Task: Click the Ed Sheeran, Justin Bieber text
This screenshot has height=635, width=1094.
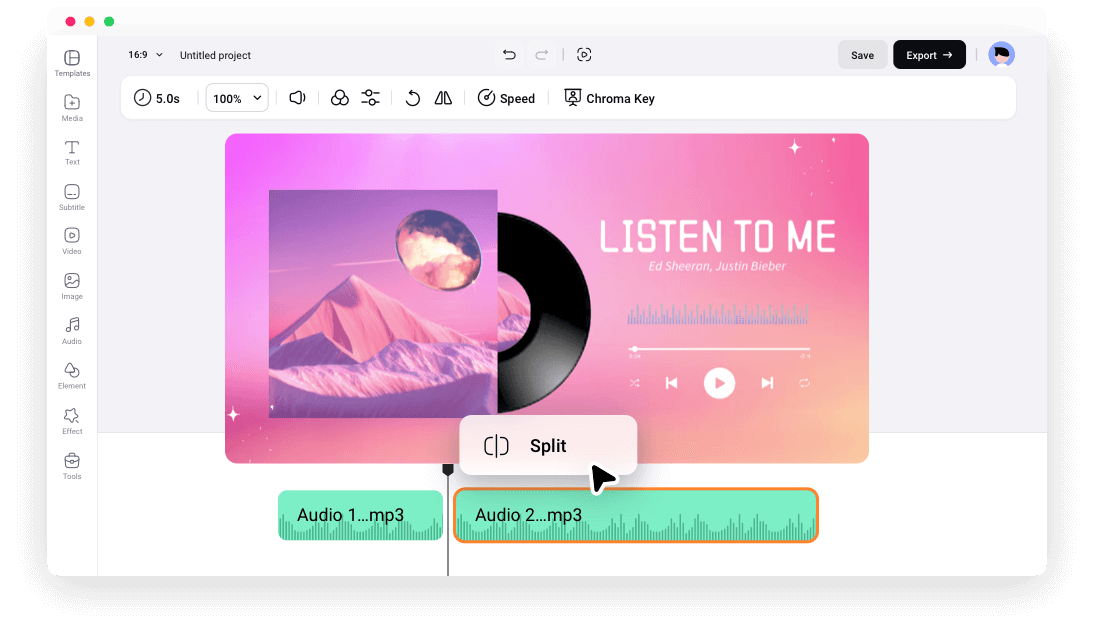Action: click(x=717, y=266)
